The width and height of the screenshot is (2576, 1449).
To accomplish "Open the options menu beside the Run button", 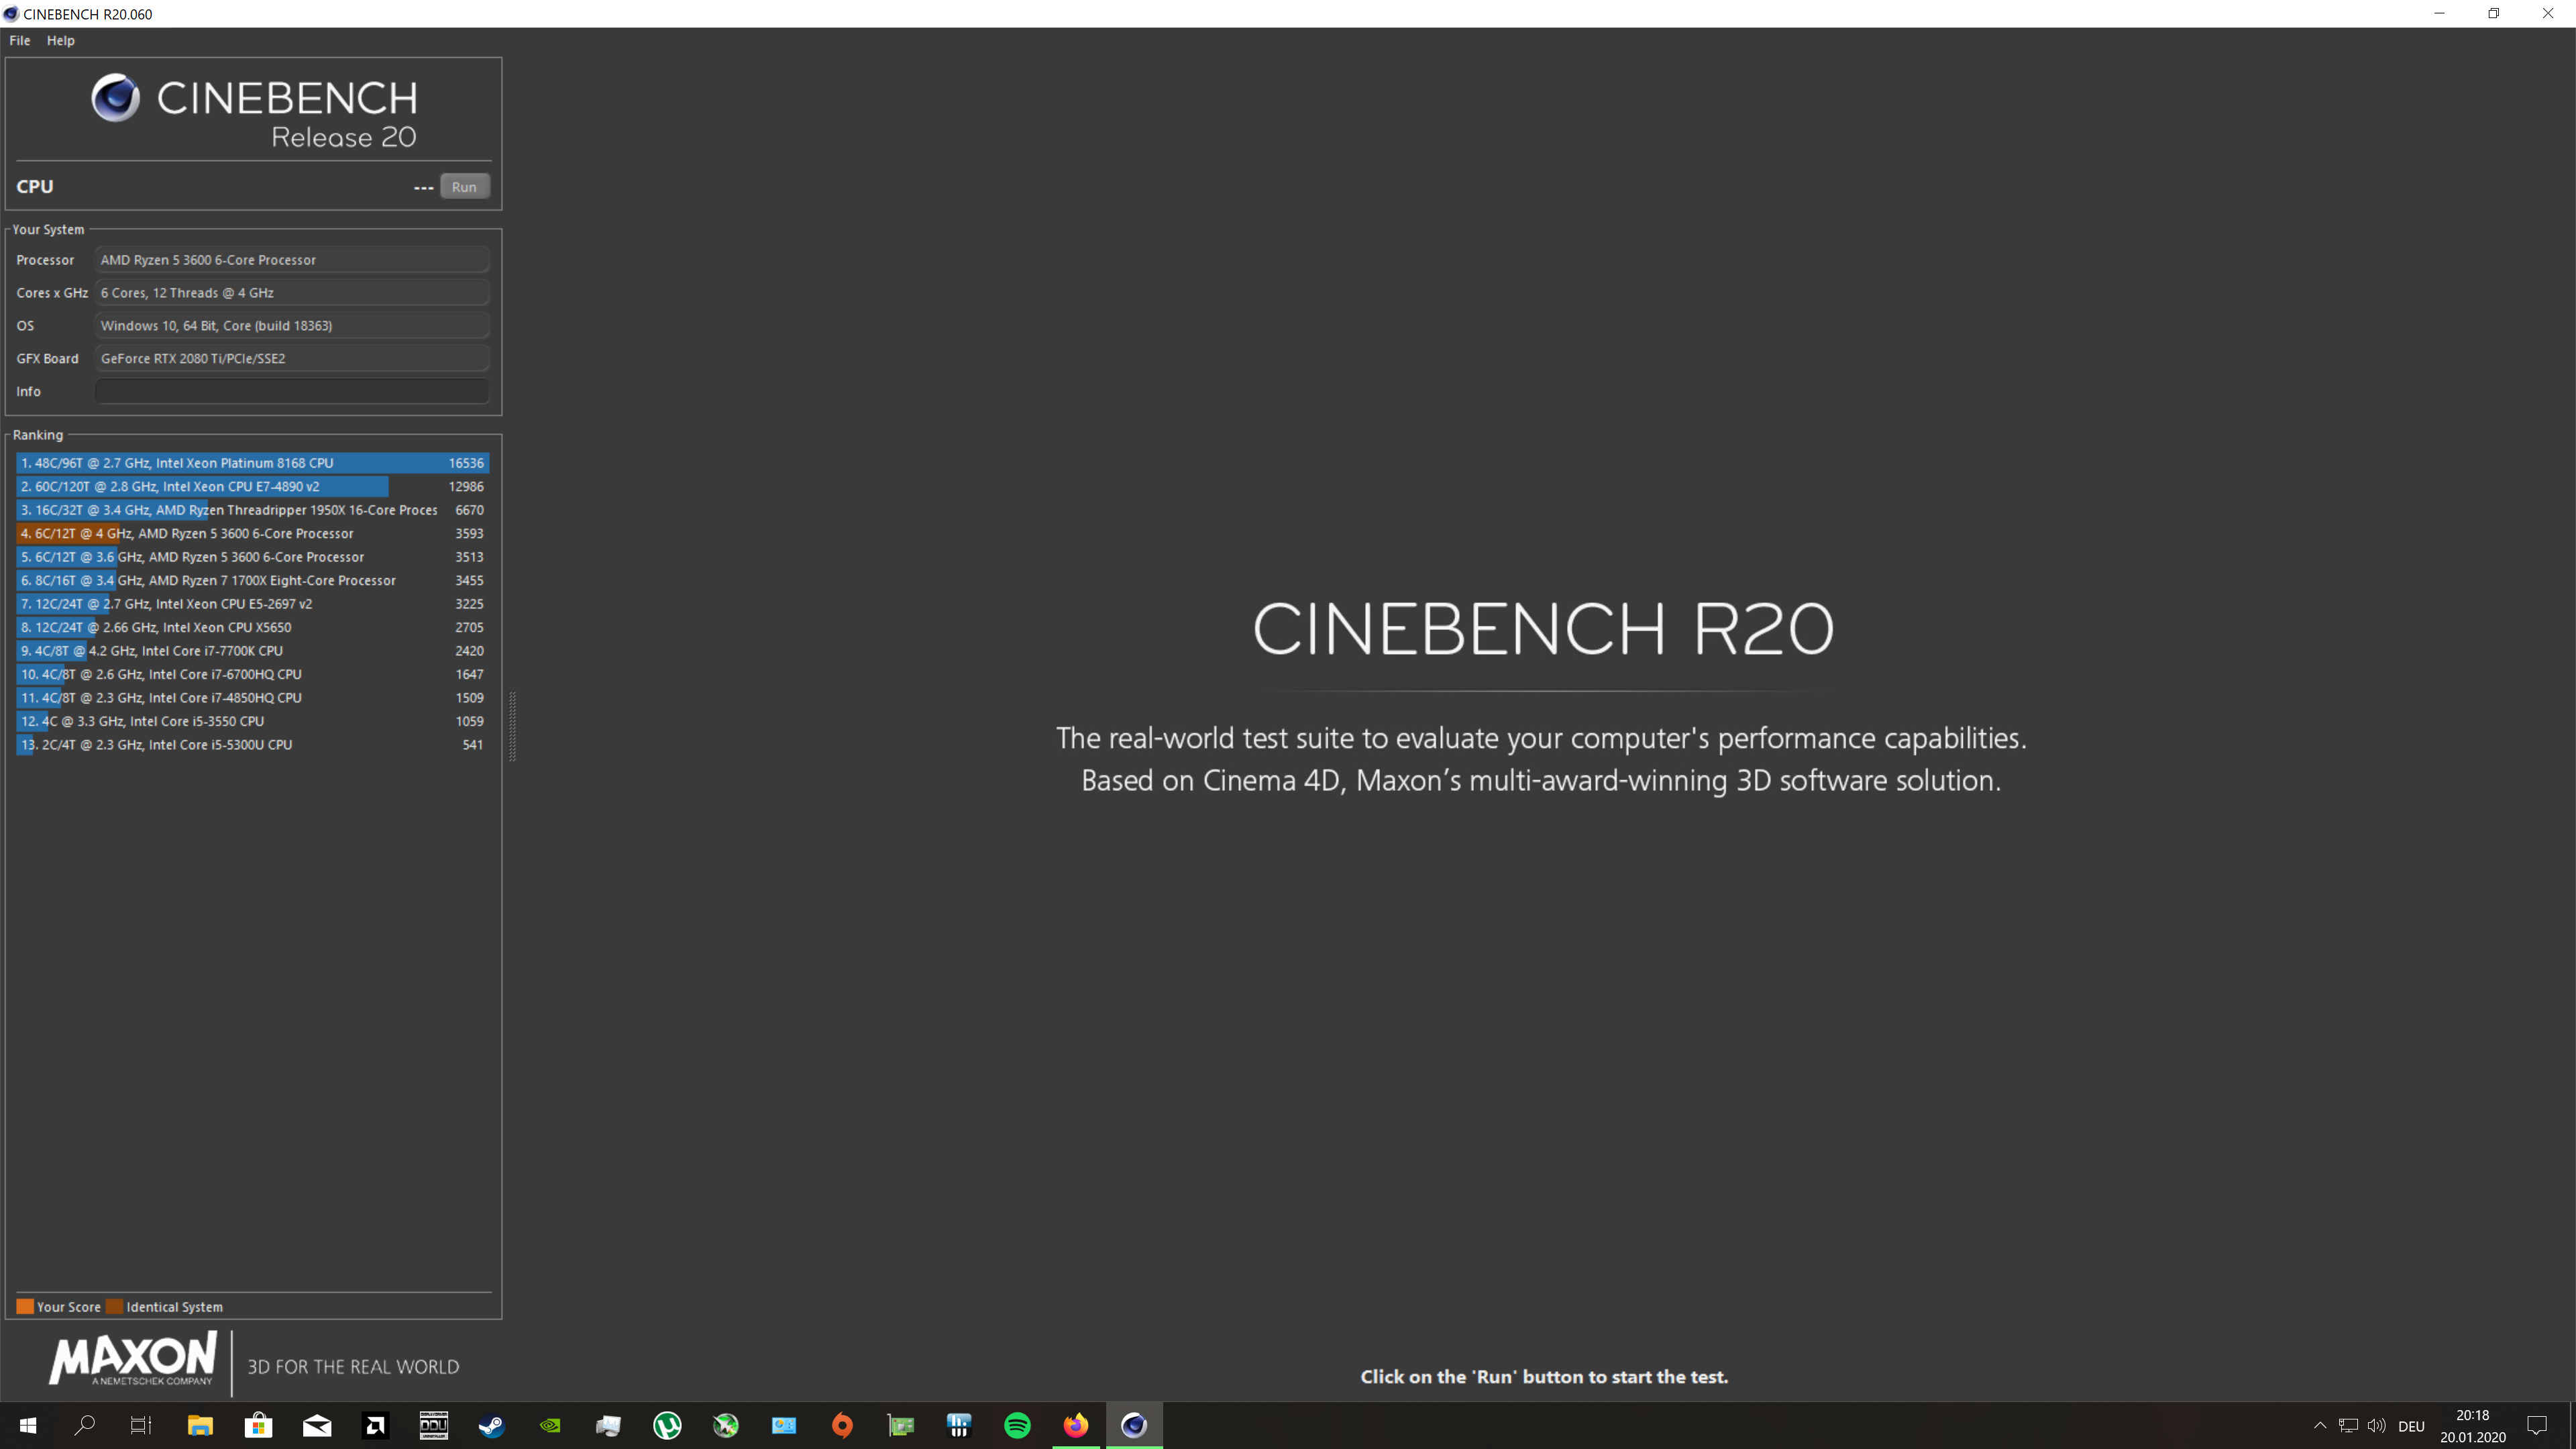I will click(423, 187).
